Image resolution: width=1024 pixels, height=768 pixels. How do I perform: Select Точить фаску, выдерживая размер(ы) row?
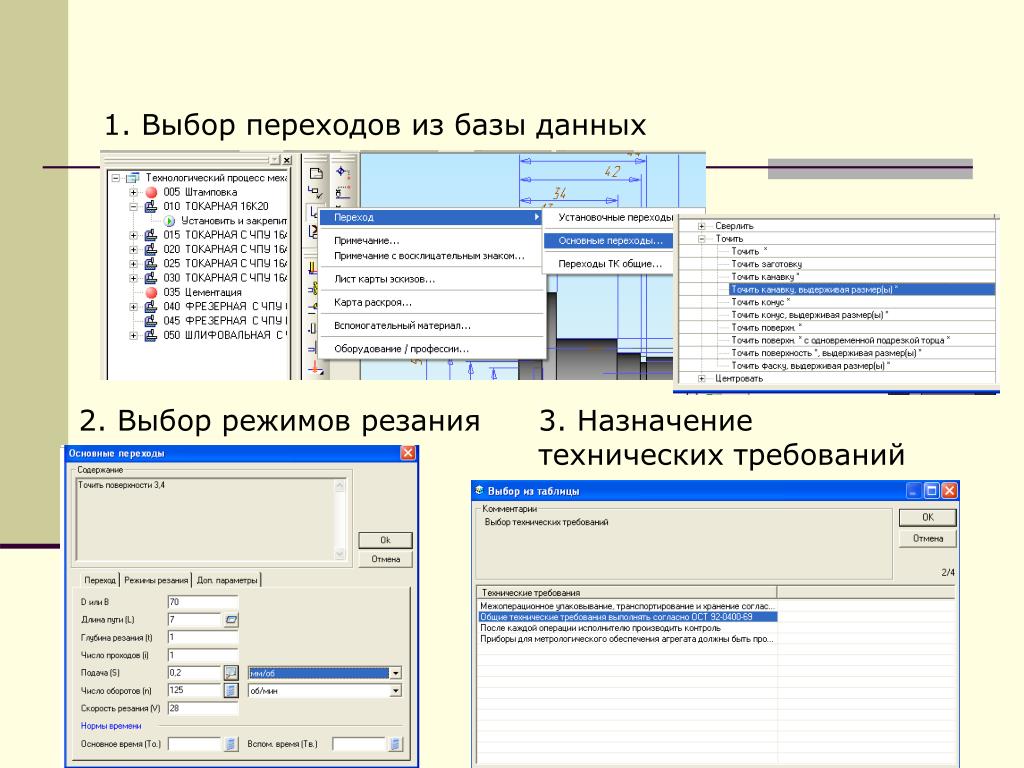tap(810, 366)
